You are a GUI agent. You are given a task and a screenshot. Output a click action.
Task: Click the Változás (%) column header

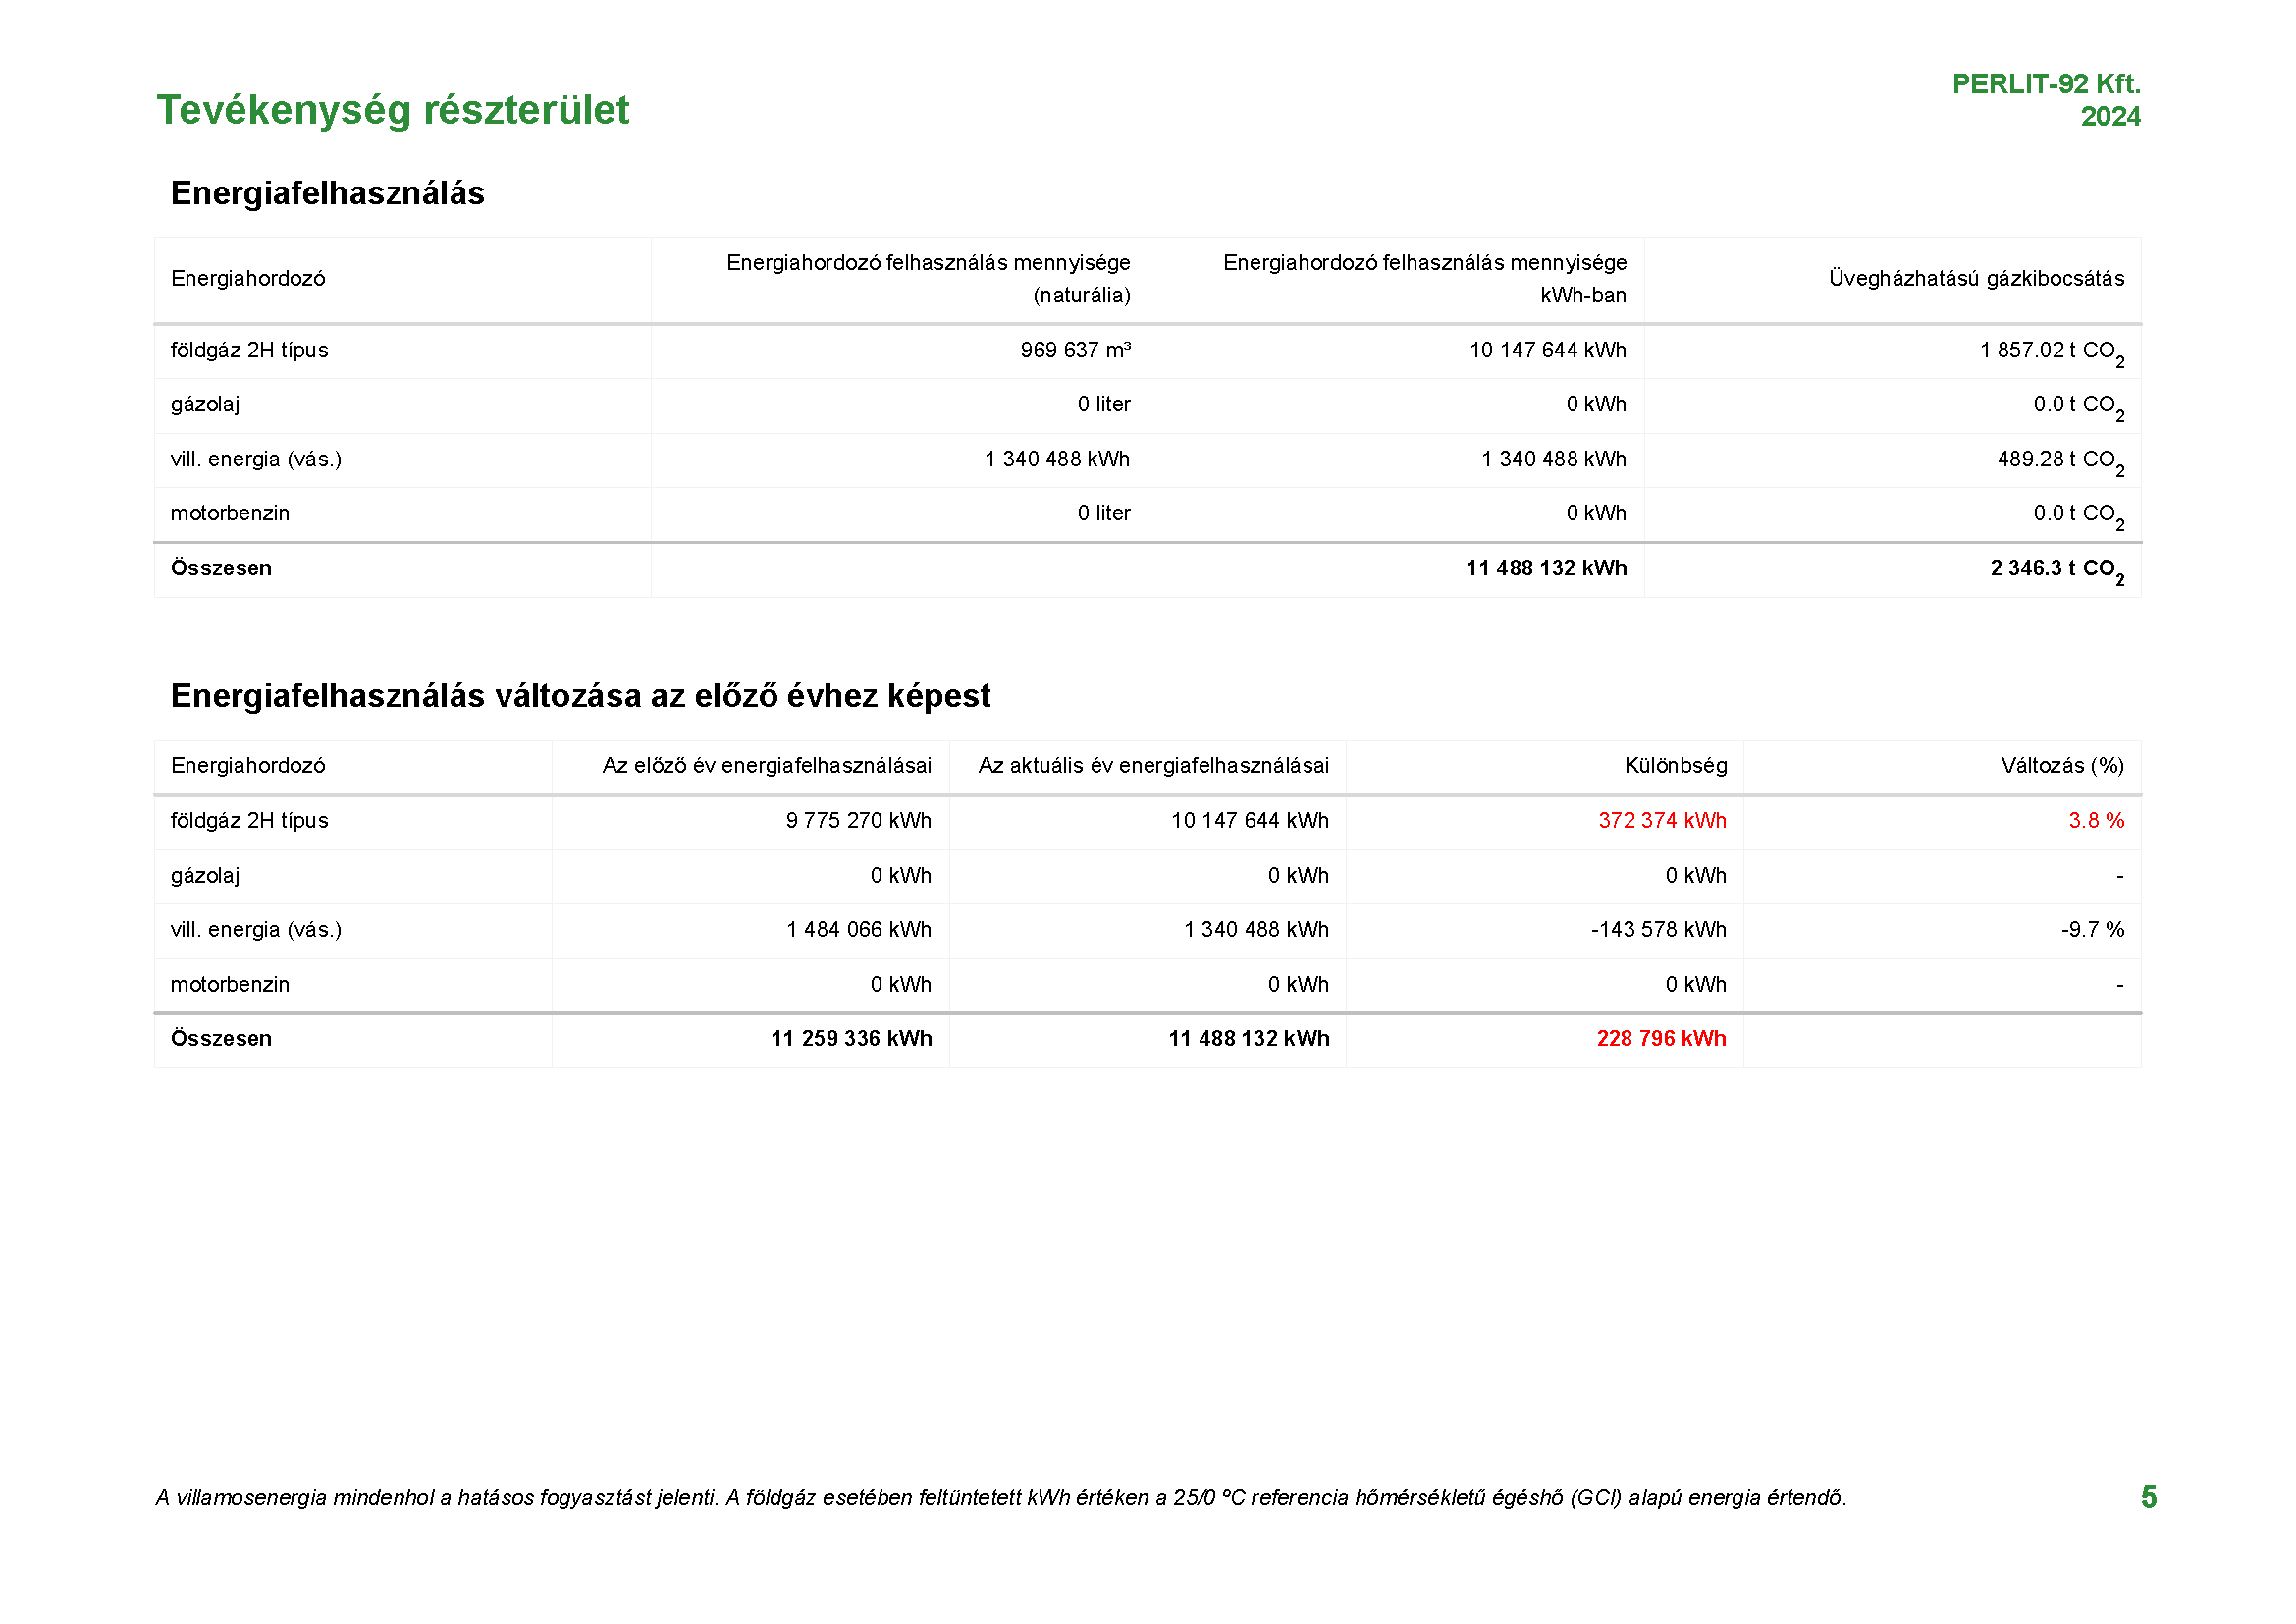pos(2062,766)
